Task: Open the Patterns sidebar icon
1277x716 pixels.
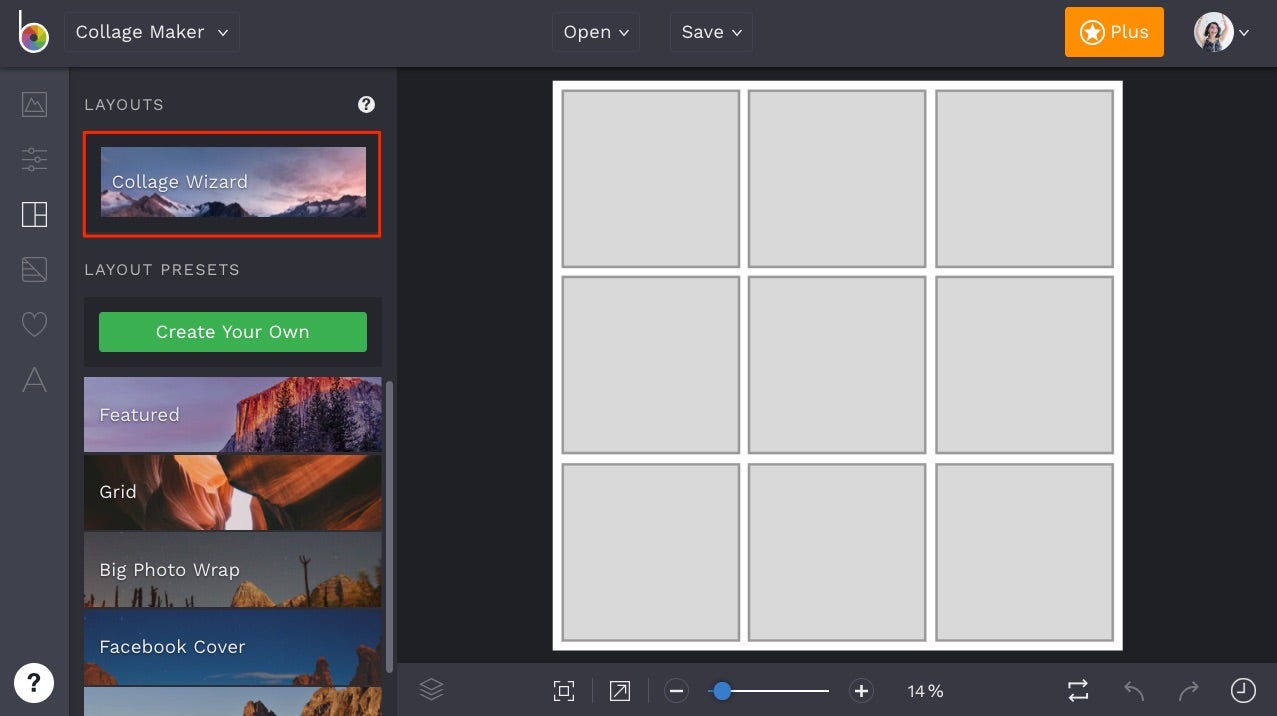Action: click(x=34, y=269)
